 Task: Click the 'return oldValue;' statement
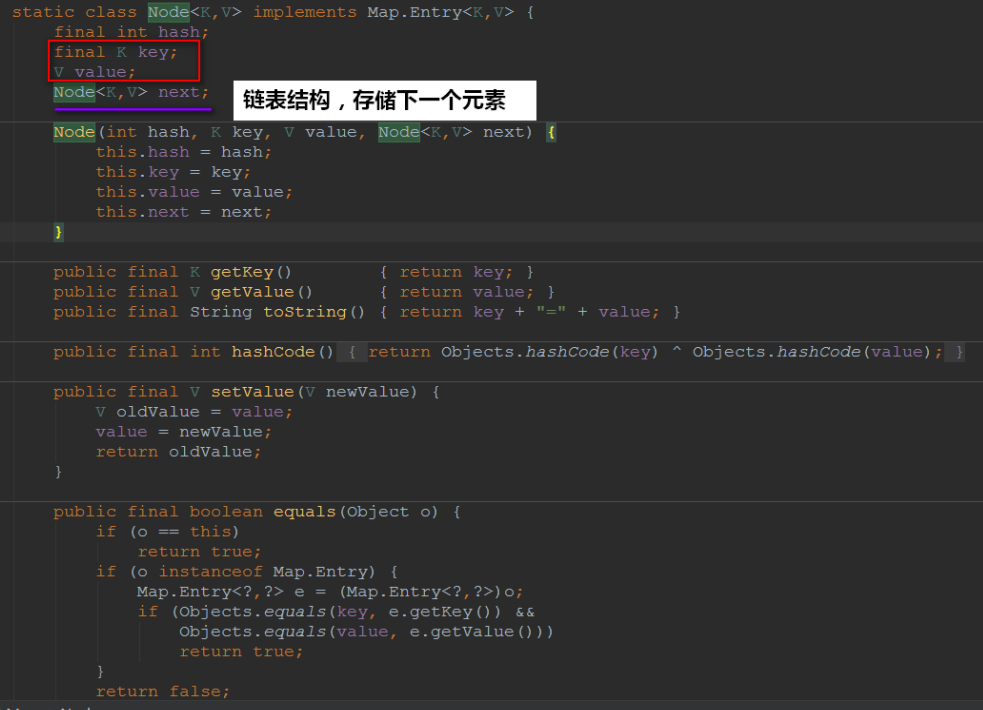click(x=178, y=452)
